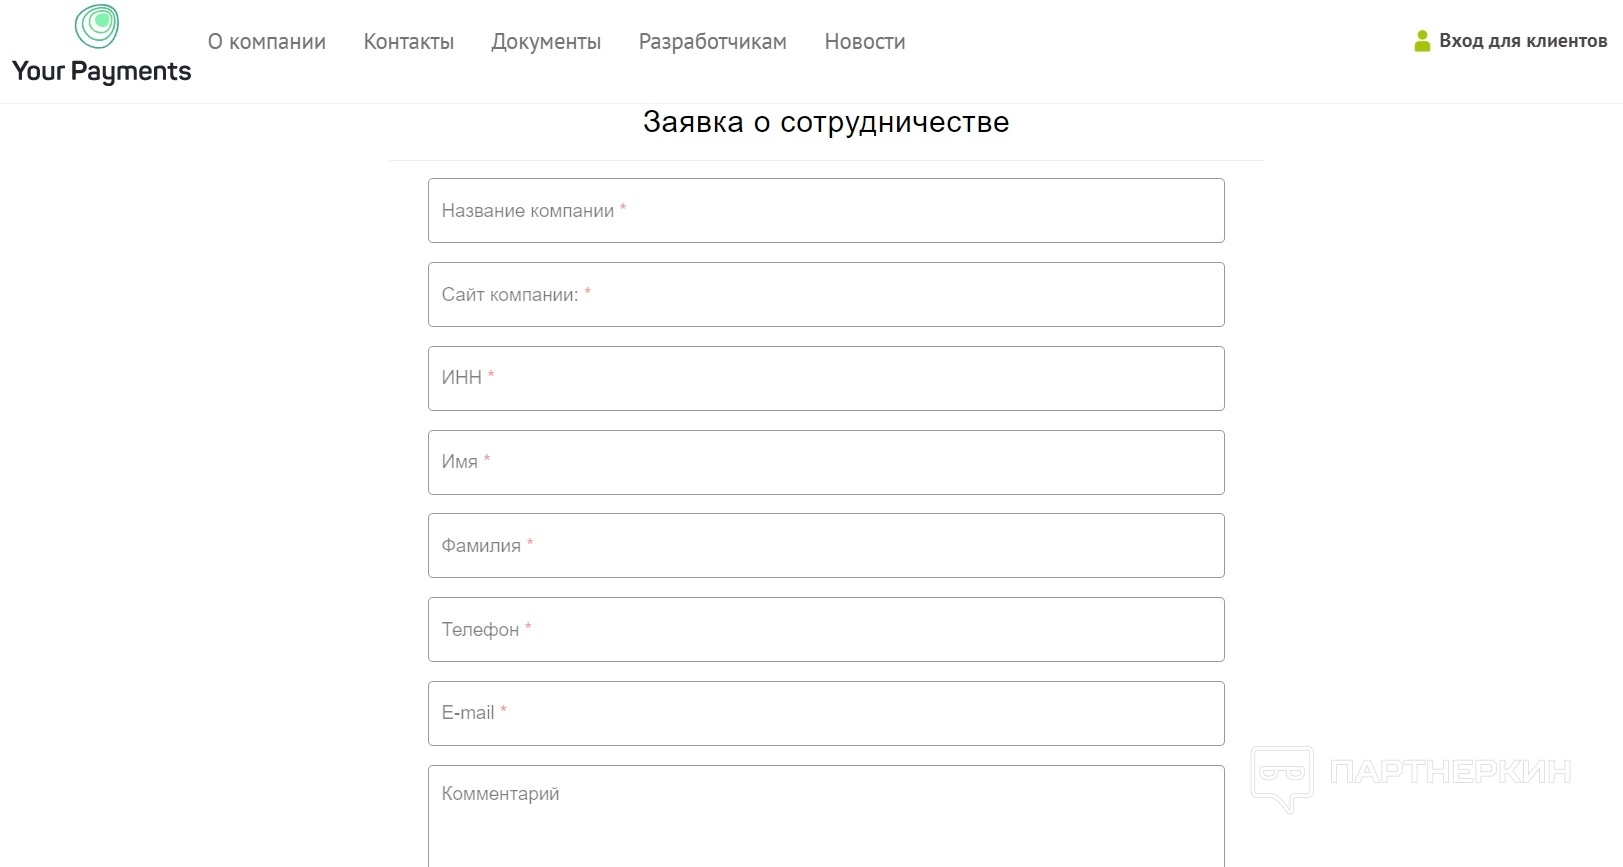Viewport: 1623px width, 867px height.
Task: Click into the Телефон field
Action: pyautogui.click(x=826, y=630)
